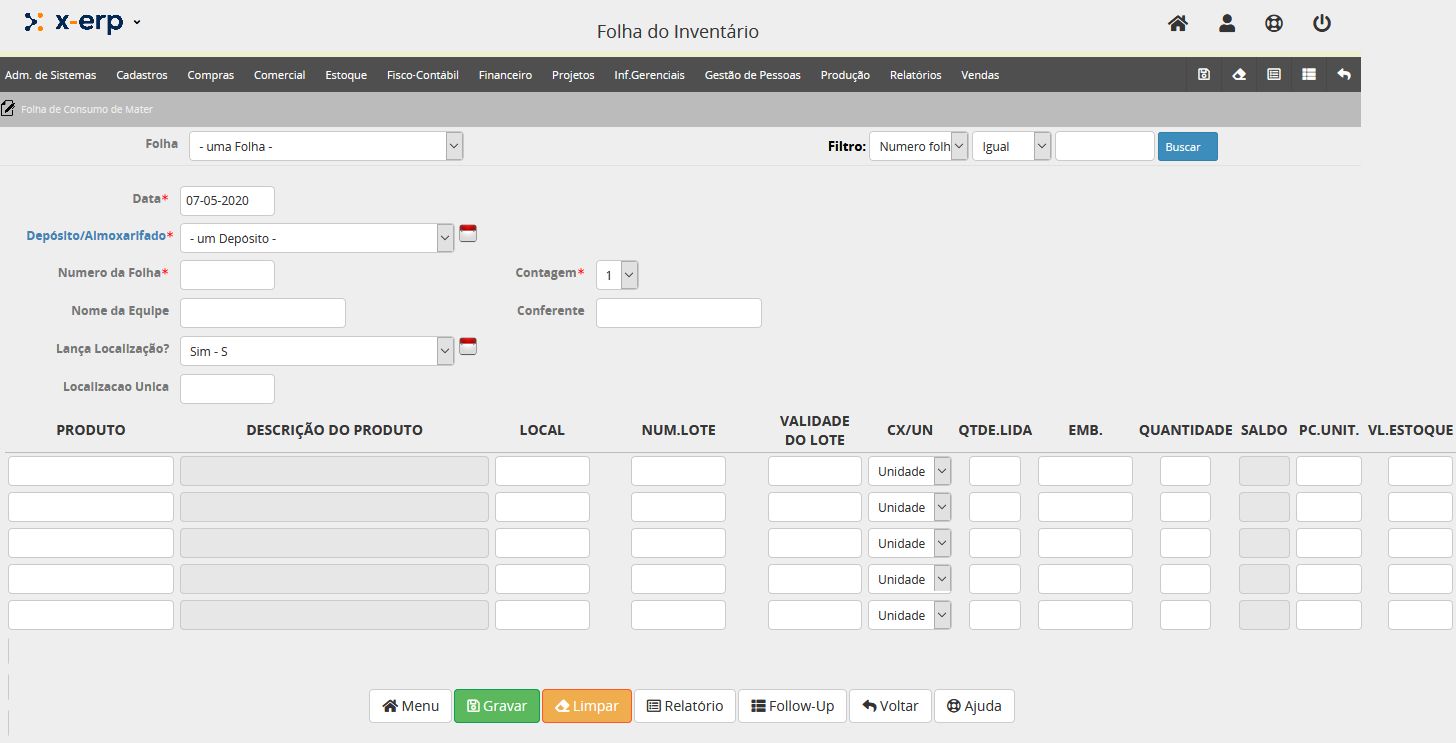This screenshot has height=743, width=1456.
Task: Open the Fisco-Contábil menu
Action: pos(423,75)
